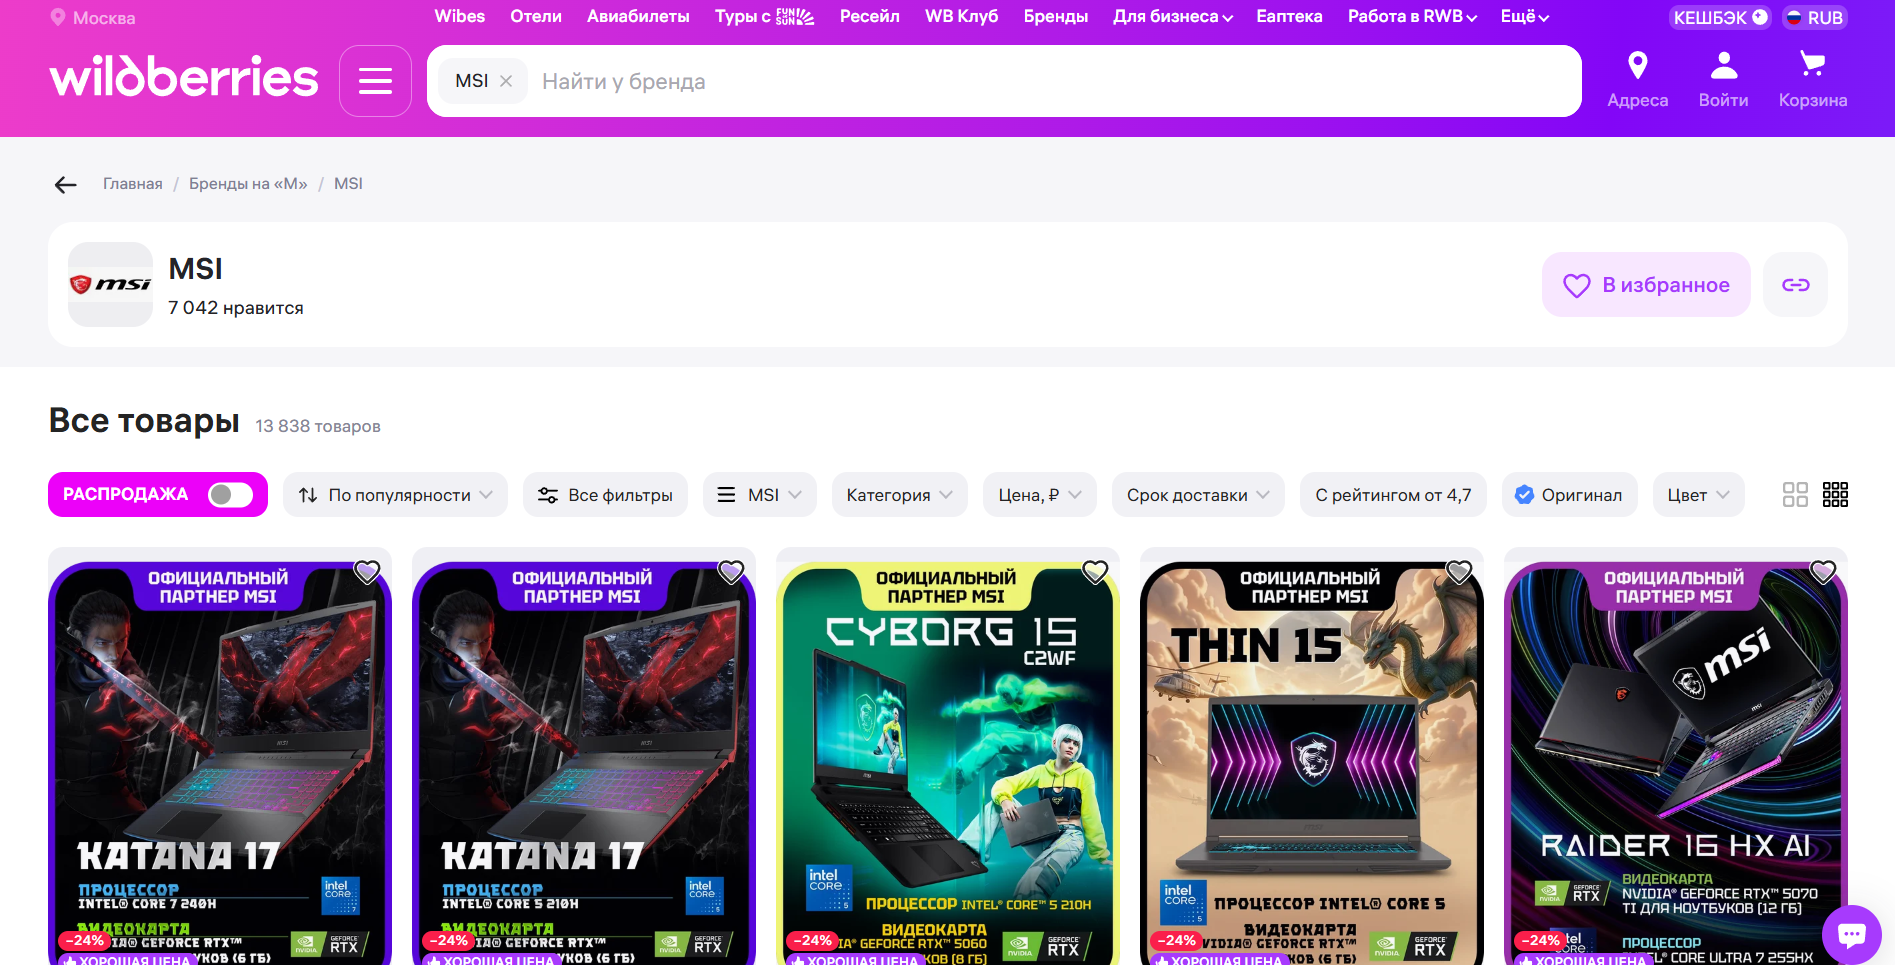Screen dimensions: 1895x965
Task: Go to Отели section
Action: 536,16
